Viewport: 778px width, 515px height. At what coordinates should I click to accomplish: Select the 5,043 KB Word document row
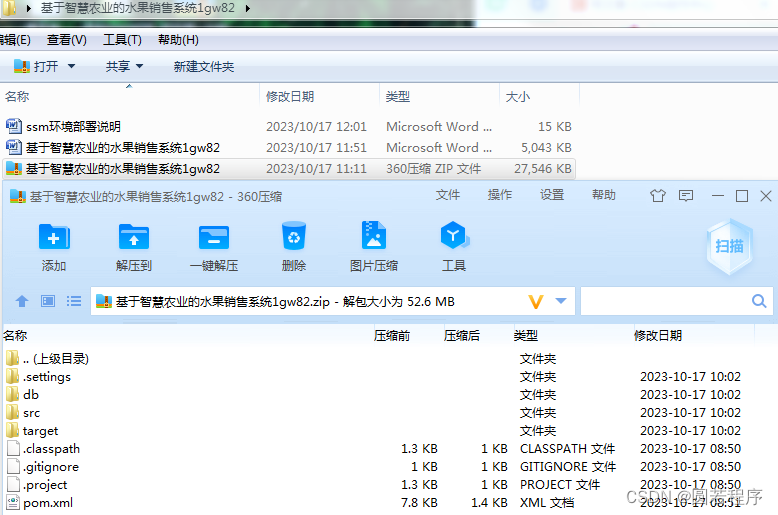coord(289,148)
